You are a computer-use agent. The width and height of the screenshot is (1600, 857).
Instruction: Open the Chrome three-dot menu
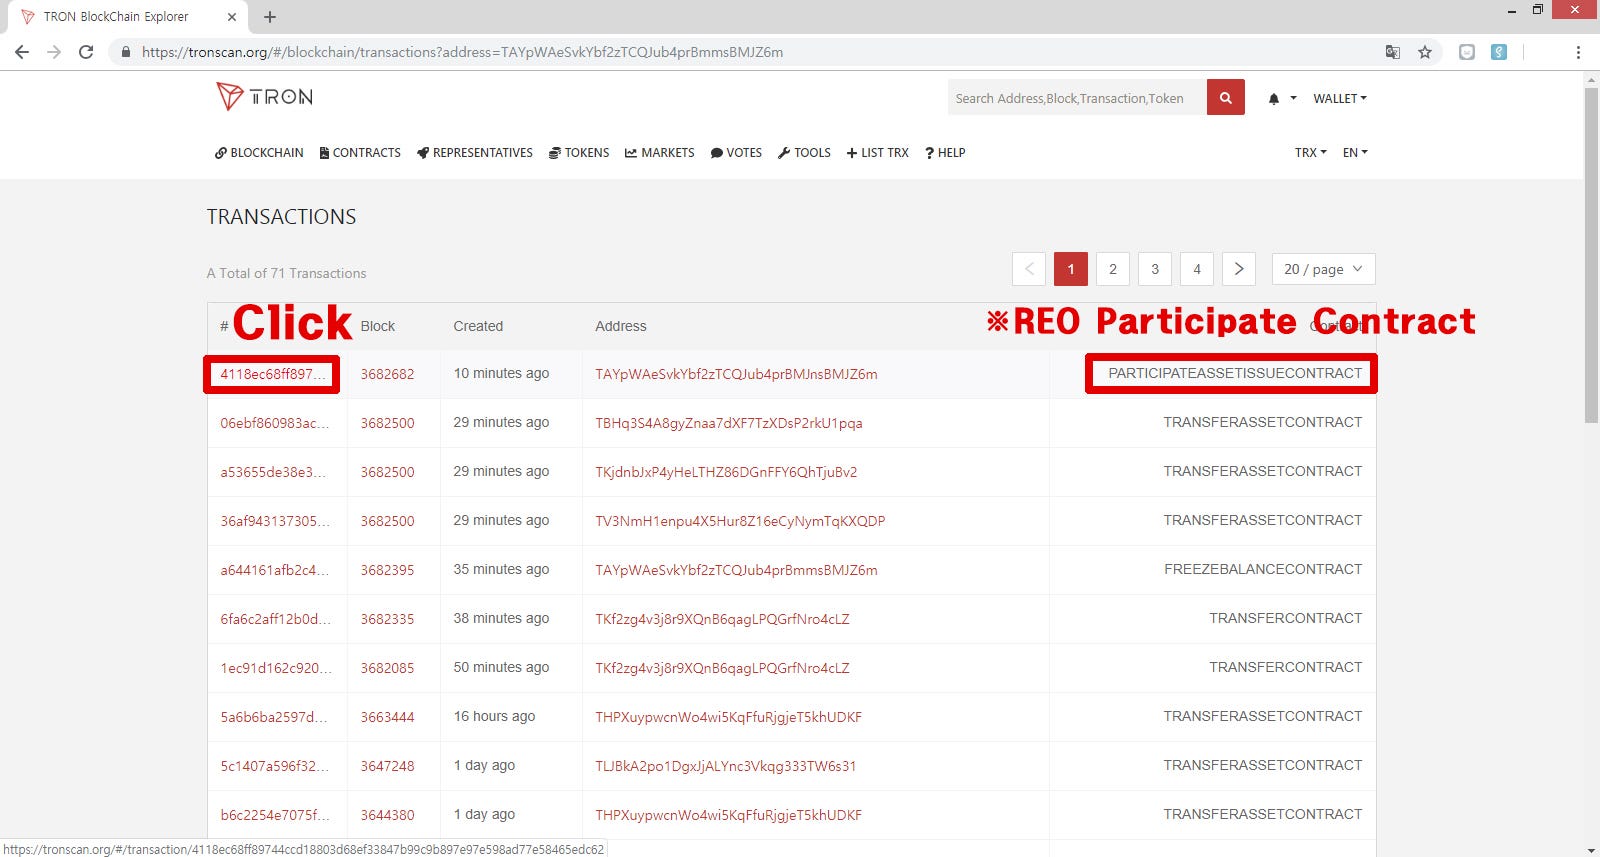coord(1578,52)
